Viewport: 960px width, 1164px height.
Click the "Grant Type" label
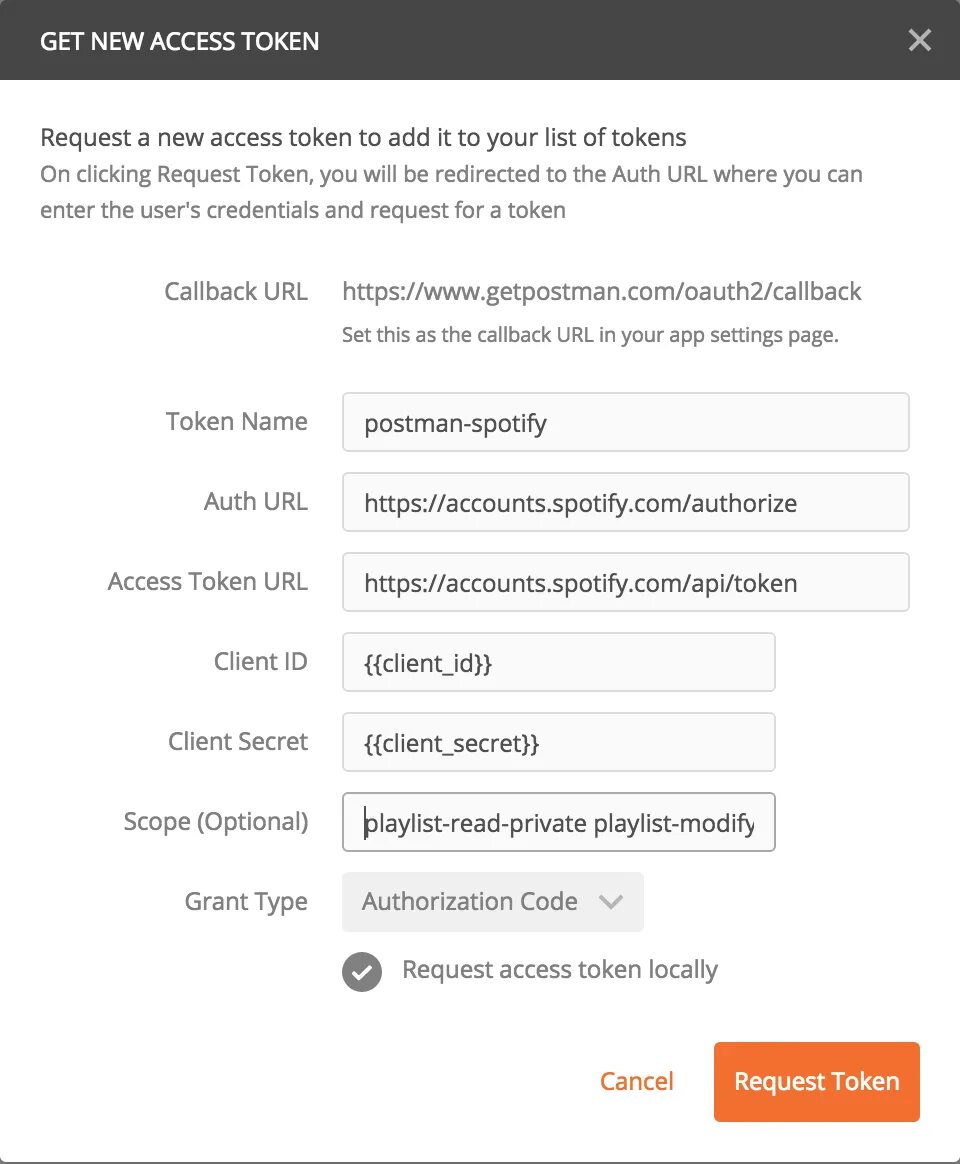pos(246,902)
